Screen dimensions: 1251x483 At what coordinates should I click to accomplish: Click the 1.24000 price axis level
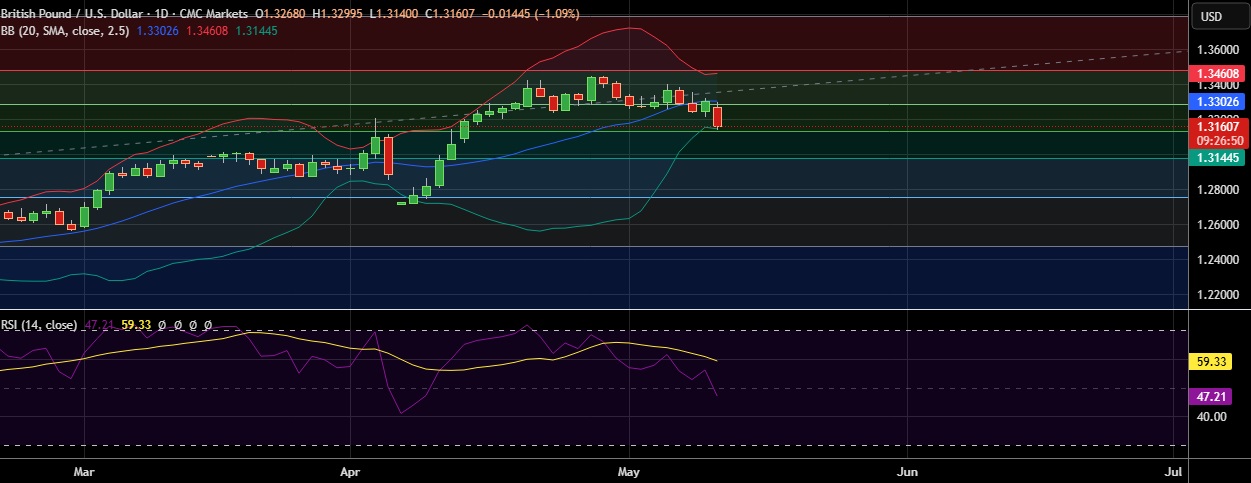pyautogui.click(x=1219, y=260)
